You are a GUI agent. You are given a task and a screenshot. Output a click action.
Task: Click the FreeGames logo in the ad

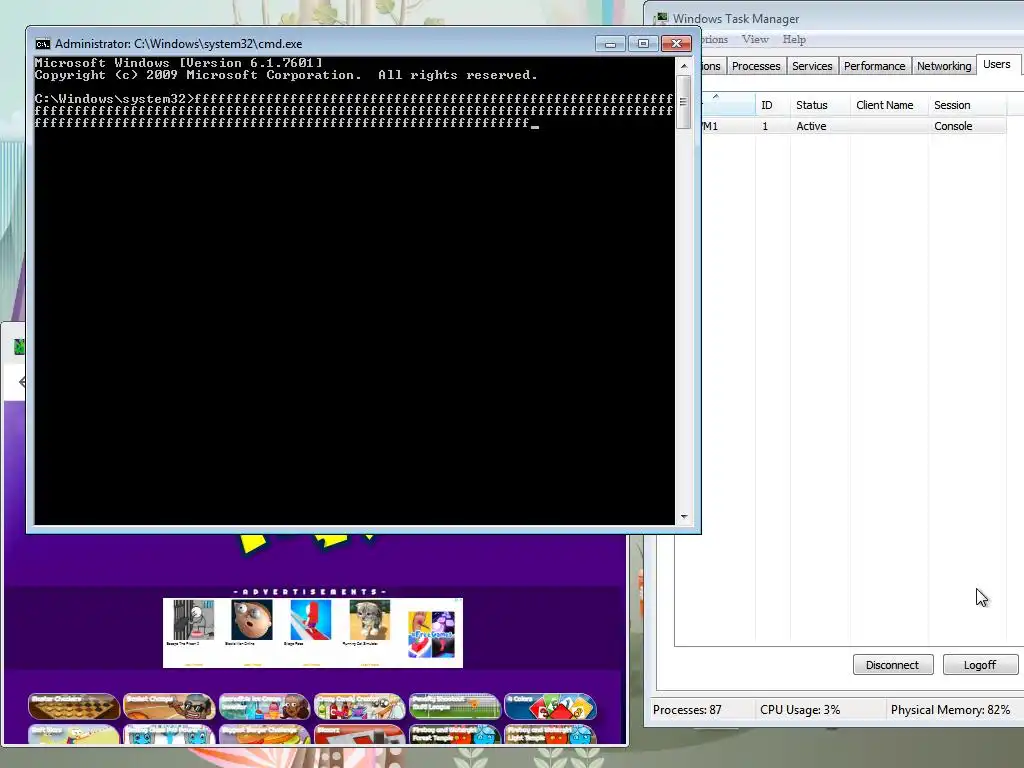coord(431,634)
